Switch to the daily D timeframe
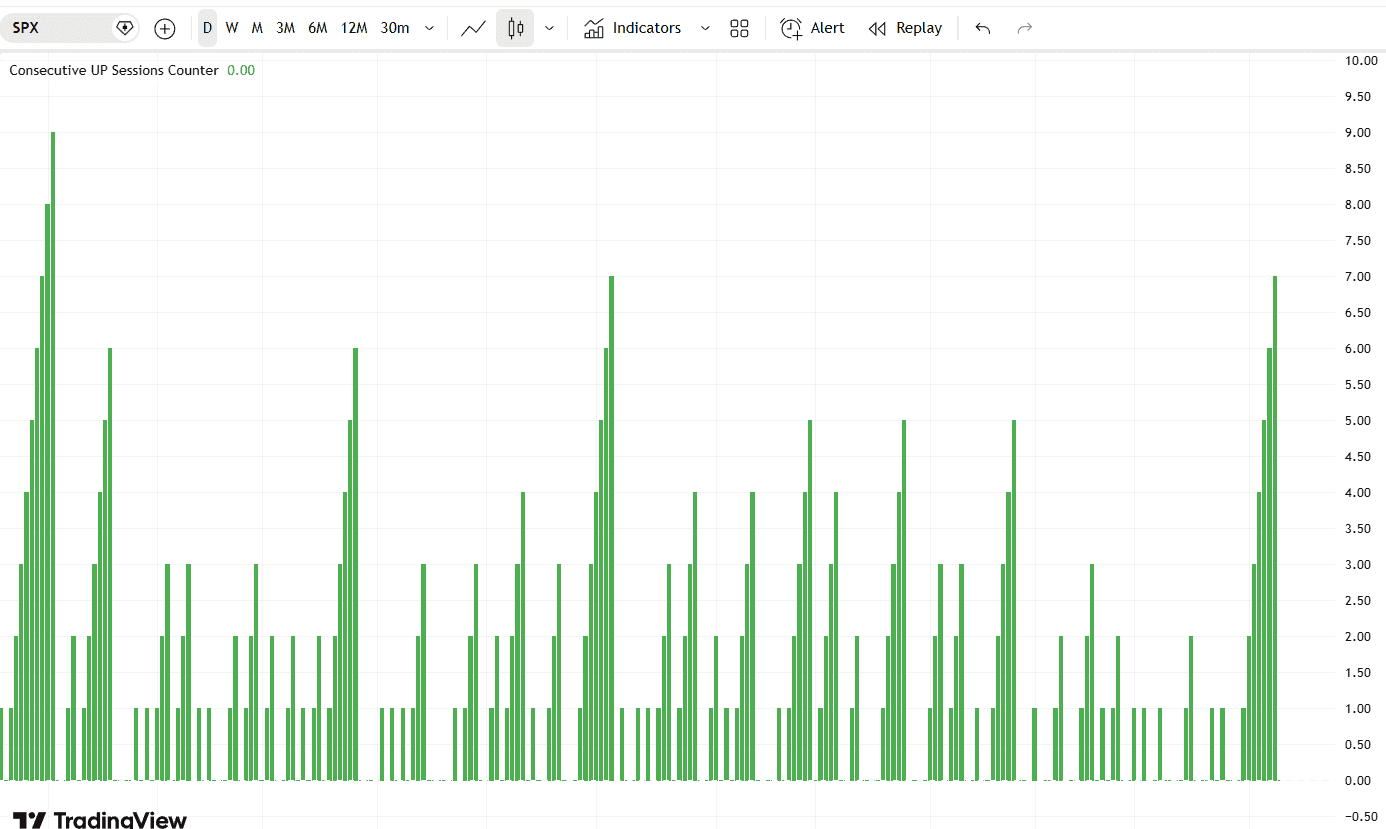The height and width of the screenshot is (829, 1386). [207, 28]
